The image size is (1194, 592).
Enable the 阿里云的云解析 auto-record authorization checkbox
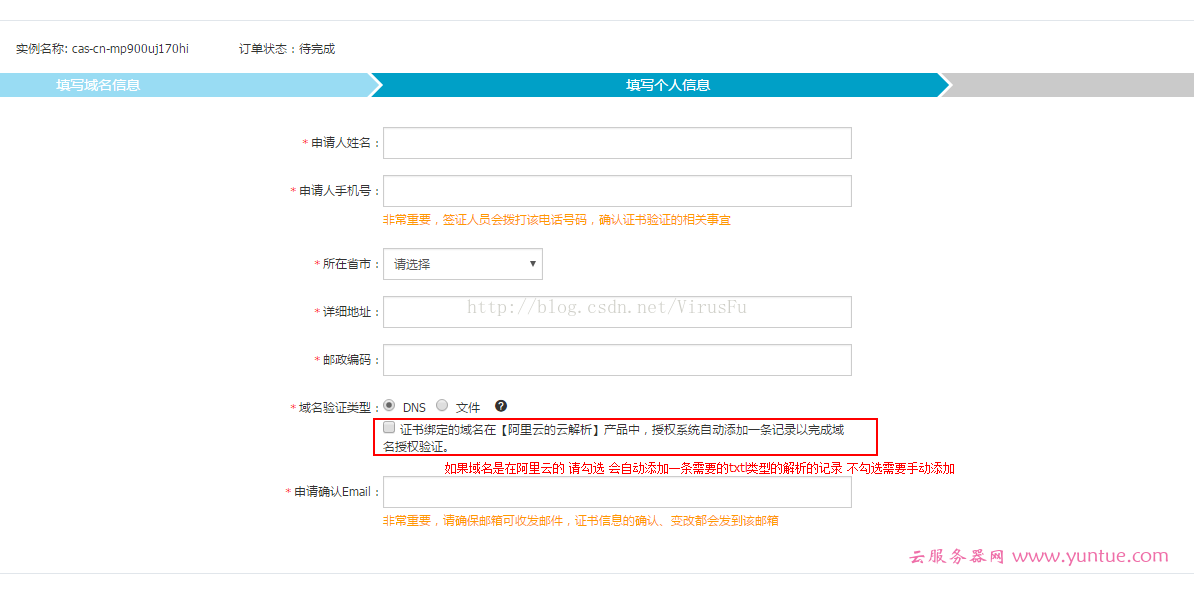[389, 426]
